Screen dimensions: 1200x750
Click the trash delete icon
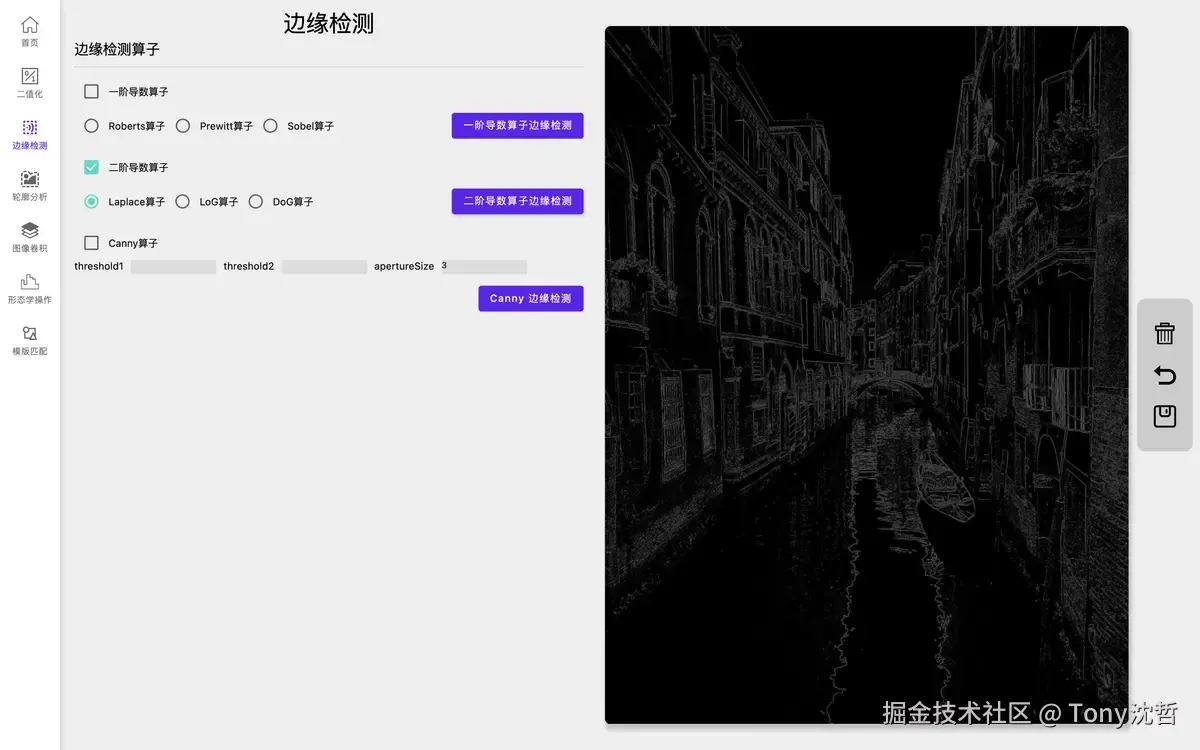[x=1164, y=334]
